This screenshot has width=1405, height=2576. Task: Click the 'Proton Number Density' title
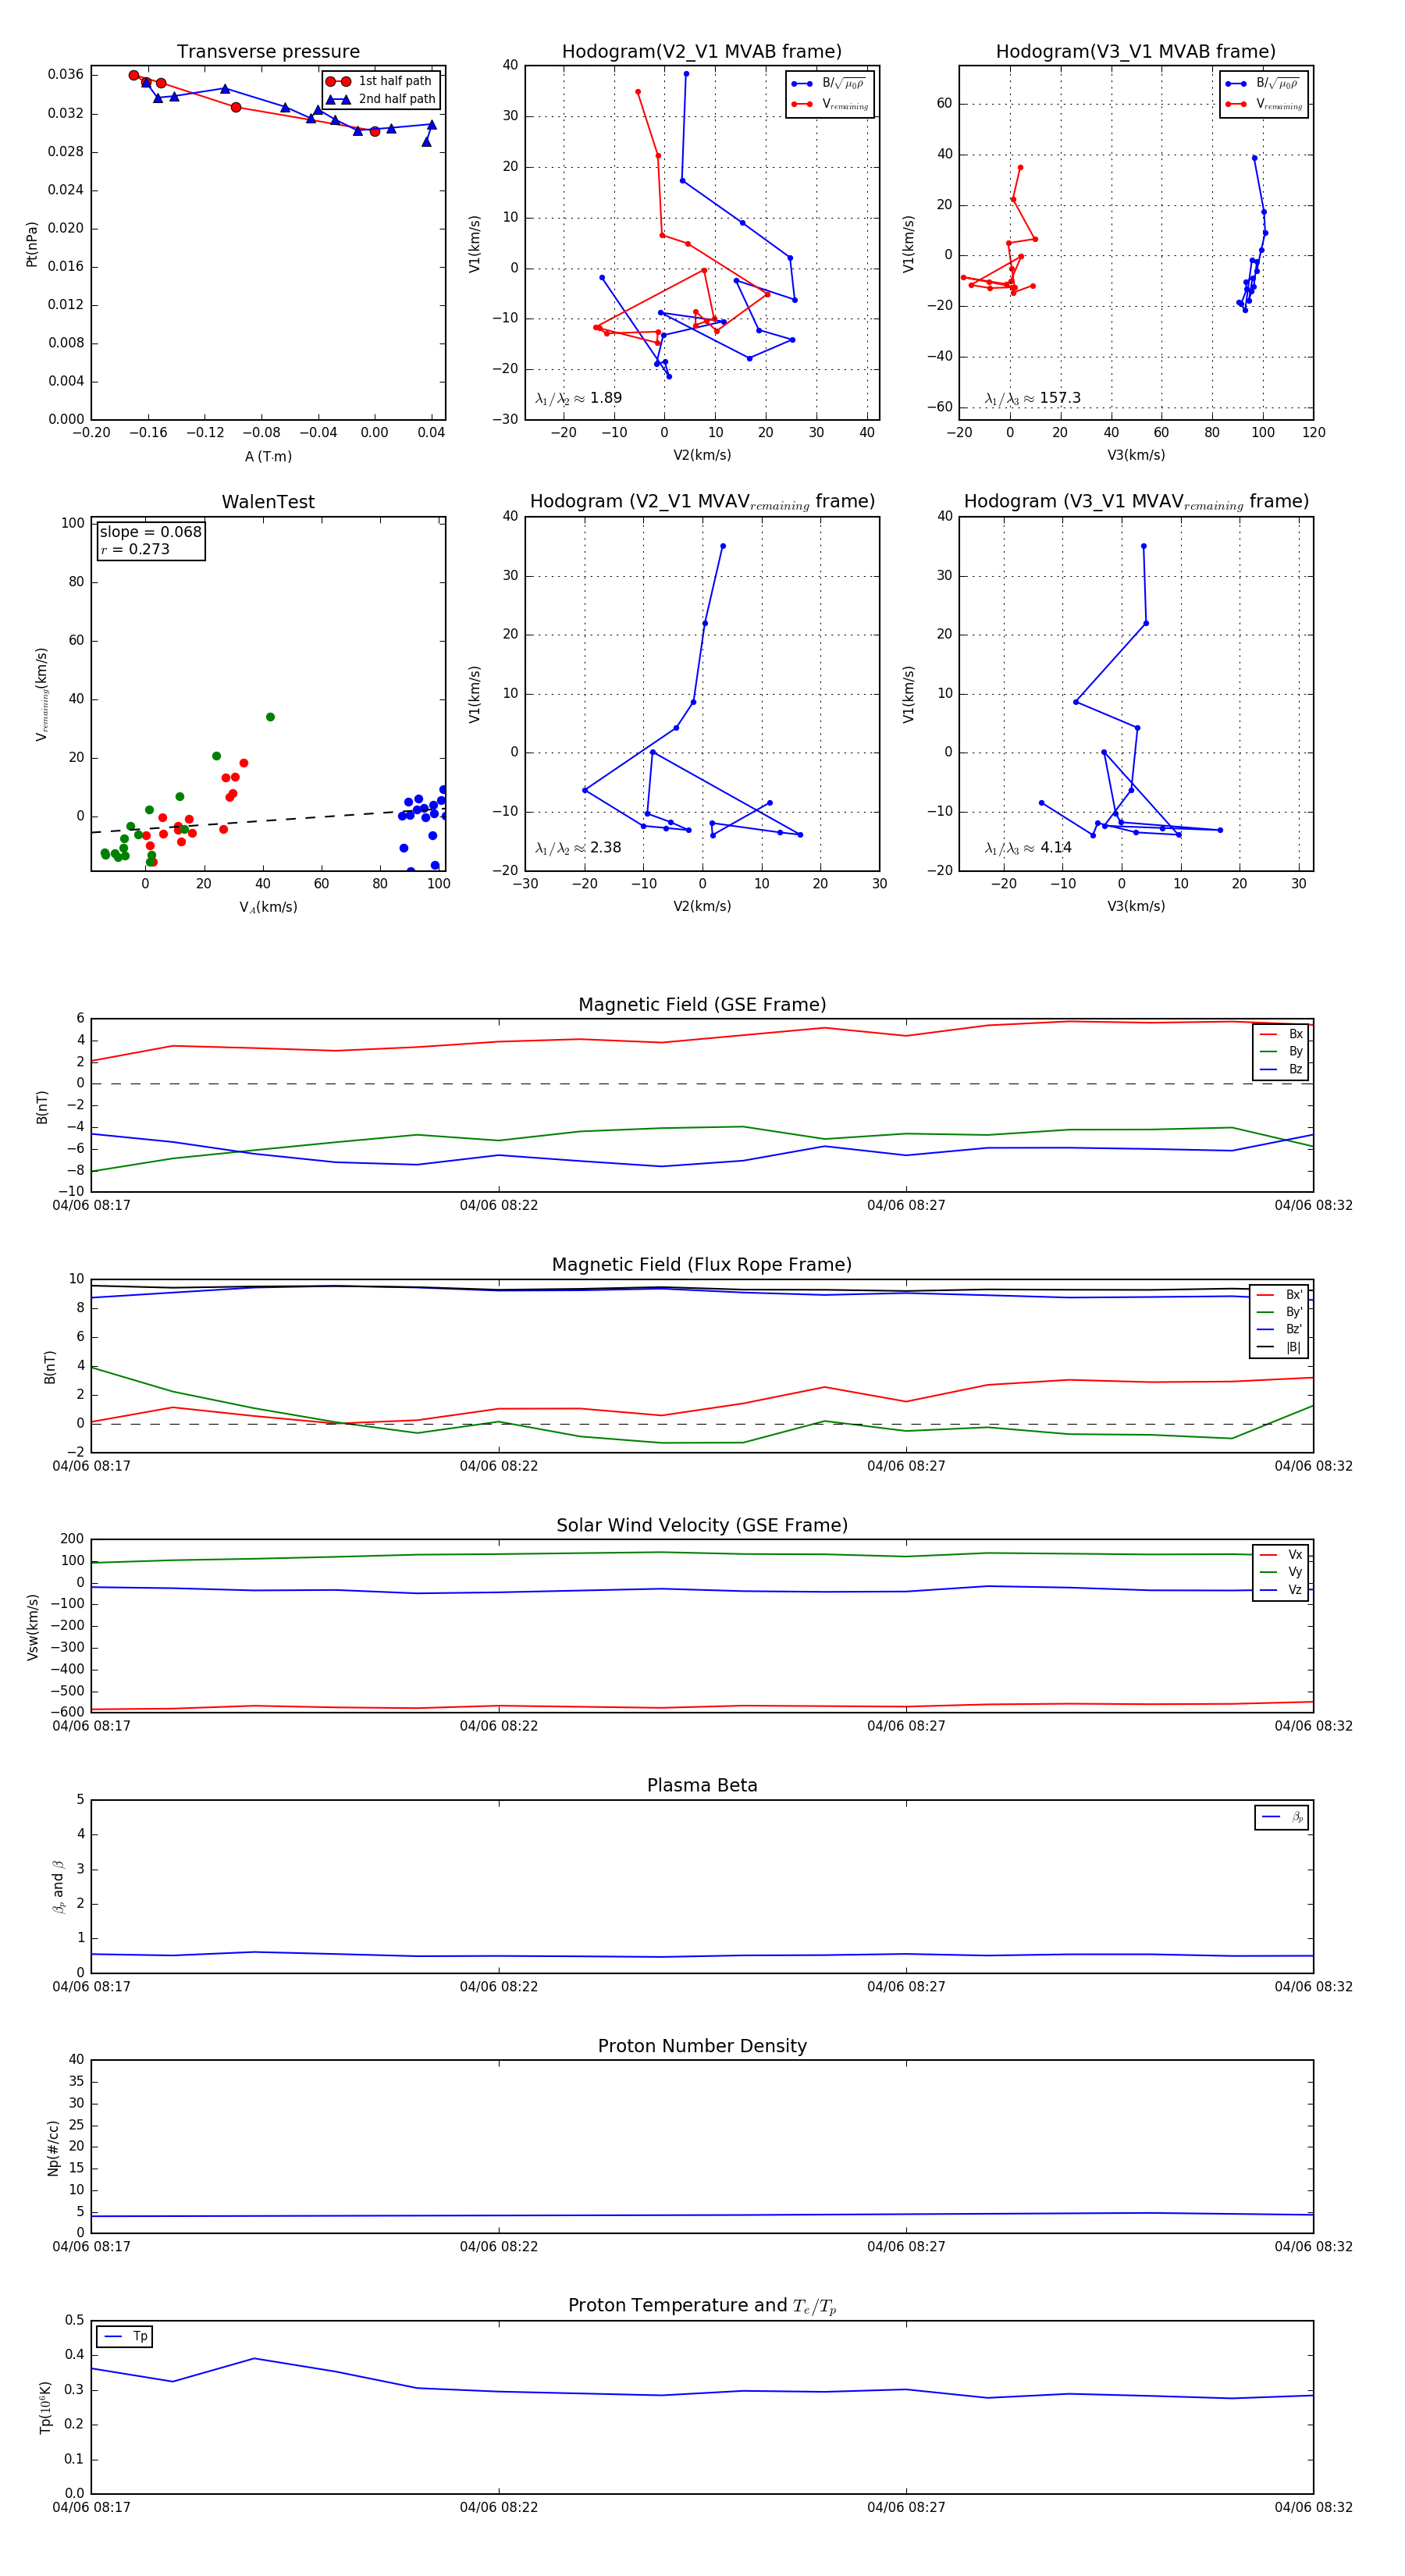(702, 2046)
